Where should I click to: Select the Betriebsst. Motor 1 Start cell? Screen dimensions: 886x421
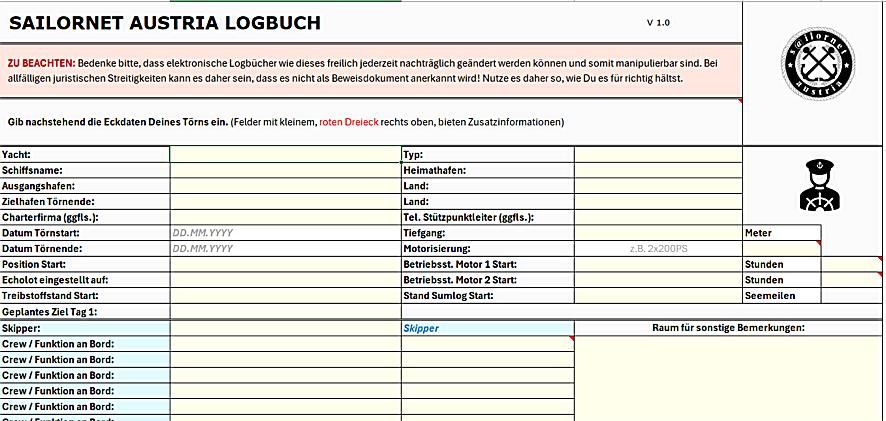pos(657,264)
